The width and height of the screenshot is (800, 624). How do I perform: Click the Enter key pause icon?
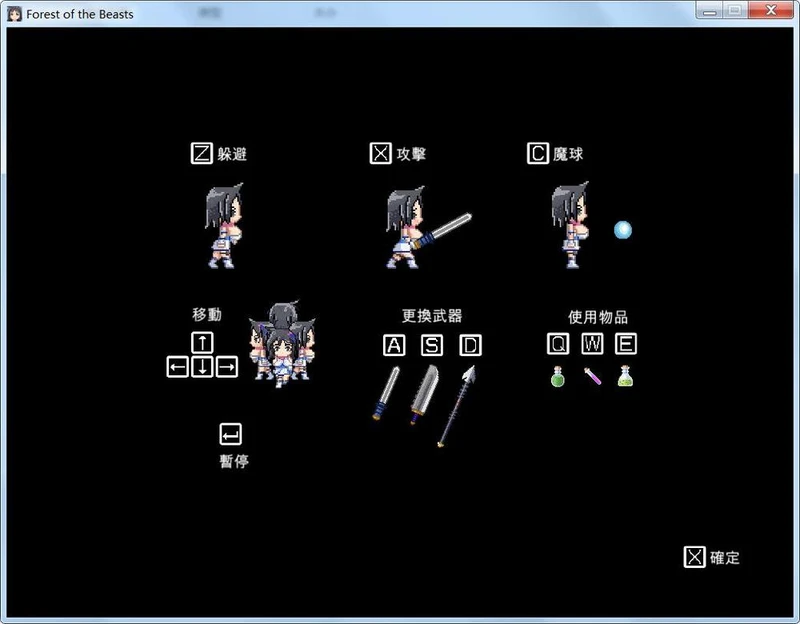coord(230,434)
